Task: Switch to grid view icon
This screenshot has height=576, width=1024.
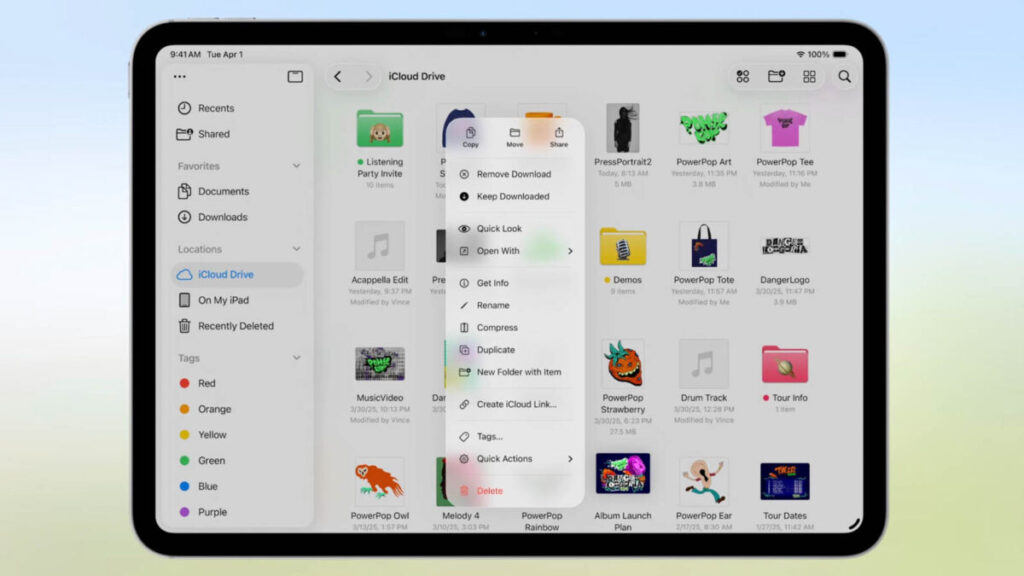Action: tap(809, 76)
